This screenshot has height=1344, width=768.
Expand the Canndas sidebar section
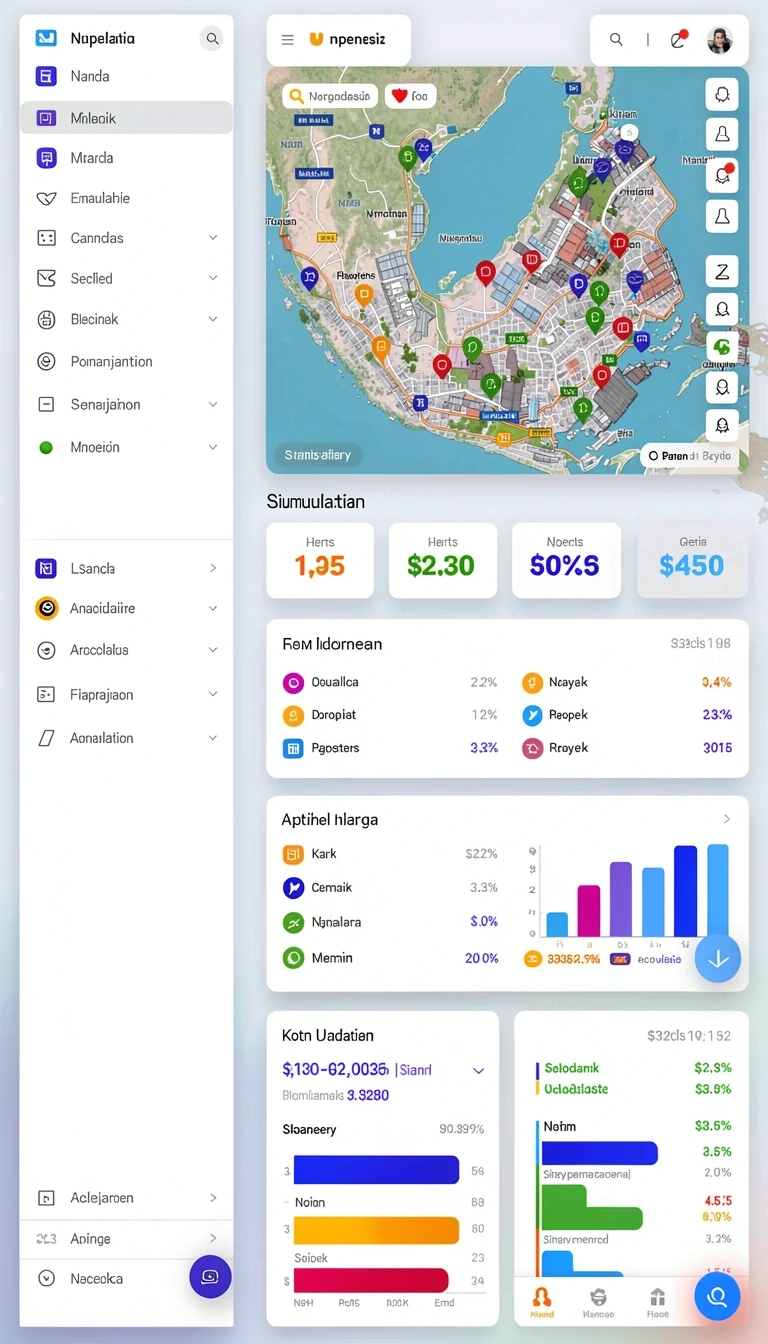point(126,238)
